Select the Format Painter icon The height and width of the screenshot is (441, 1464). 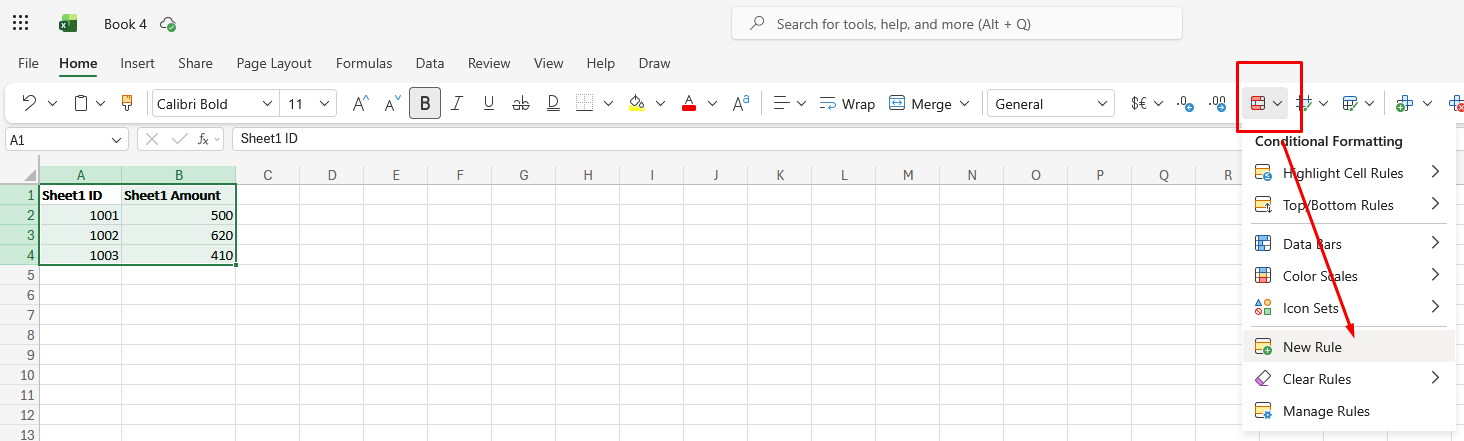tap(127, 103)
